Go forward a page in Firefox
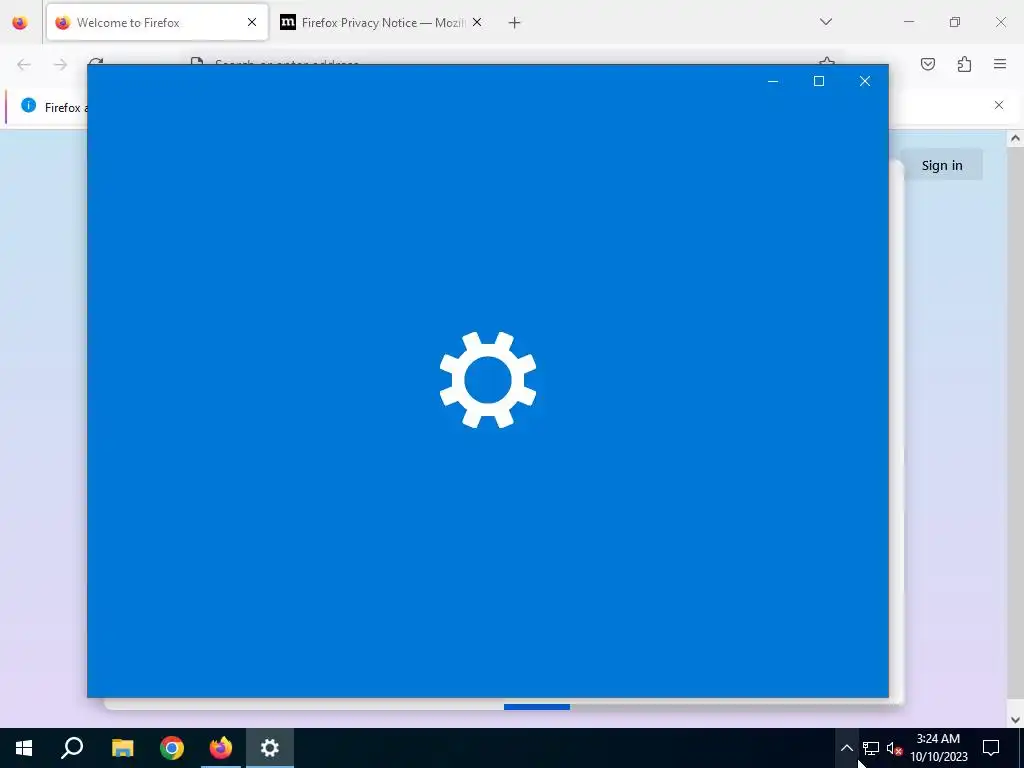The height and width of the screenshot is (768, 1024). point(60,64)
